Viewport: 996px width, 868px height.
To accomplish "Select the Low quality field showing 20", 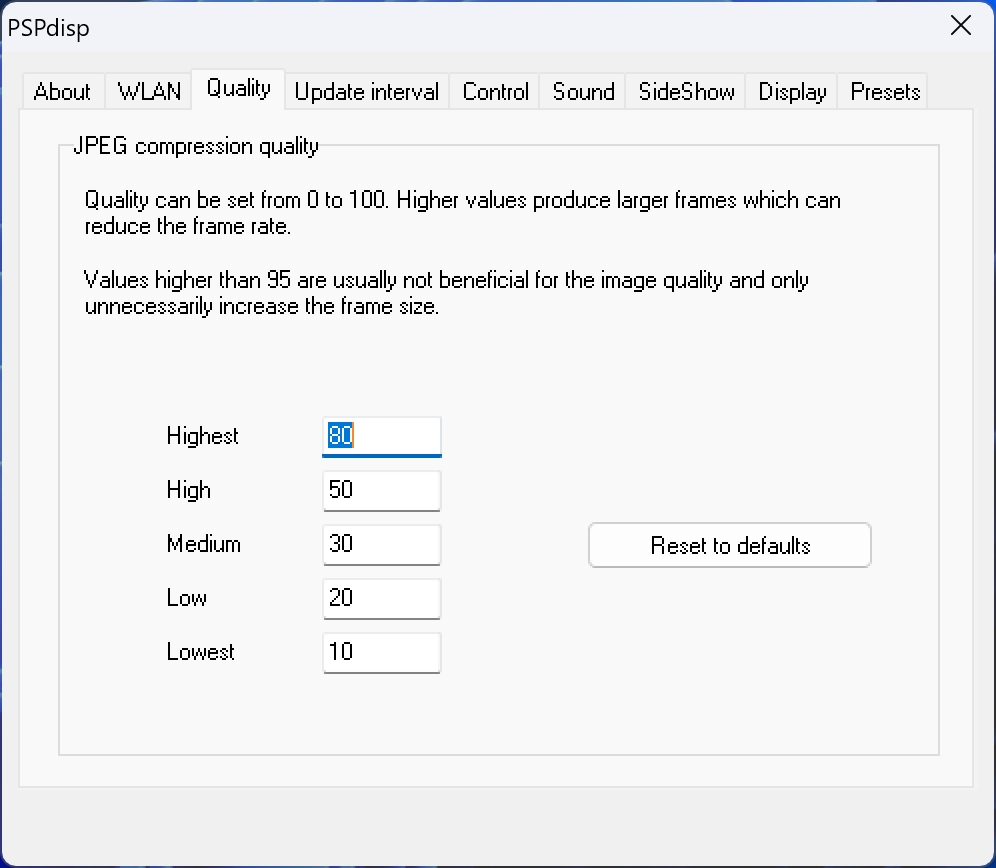I will 382,599.
